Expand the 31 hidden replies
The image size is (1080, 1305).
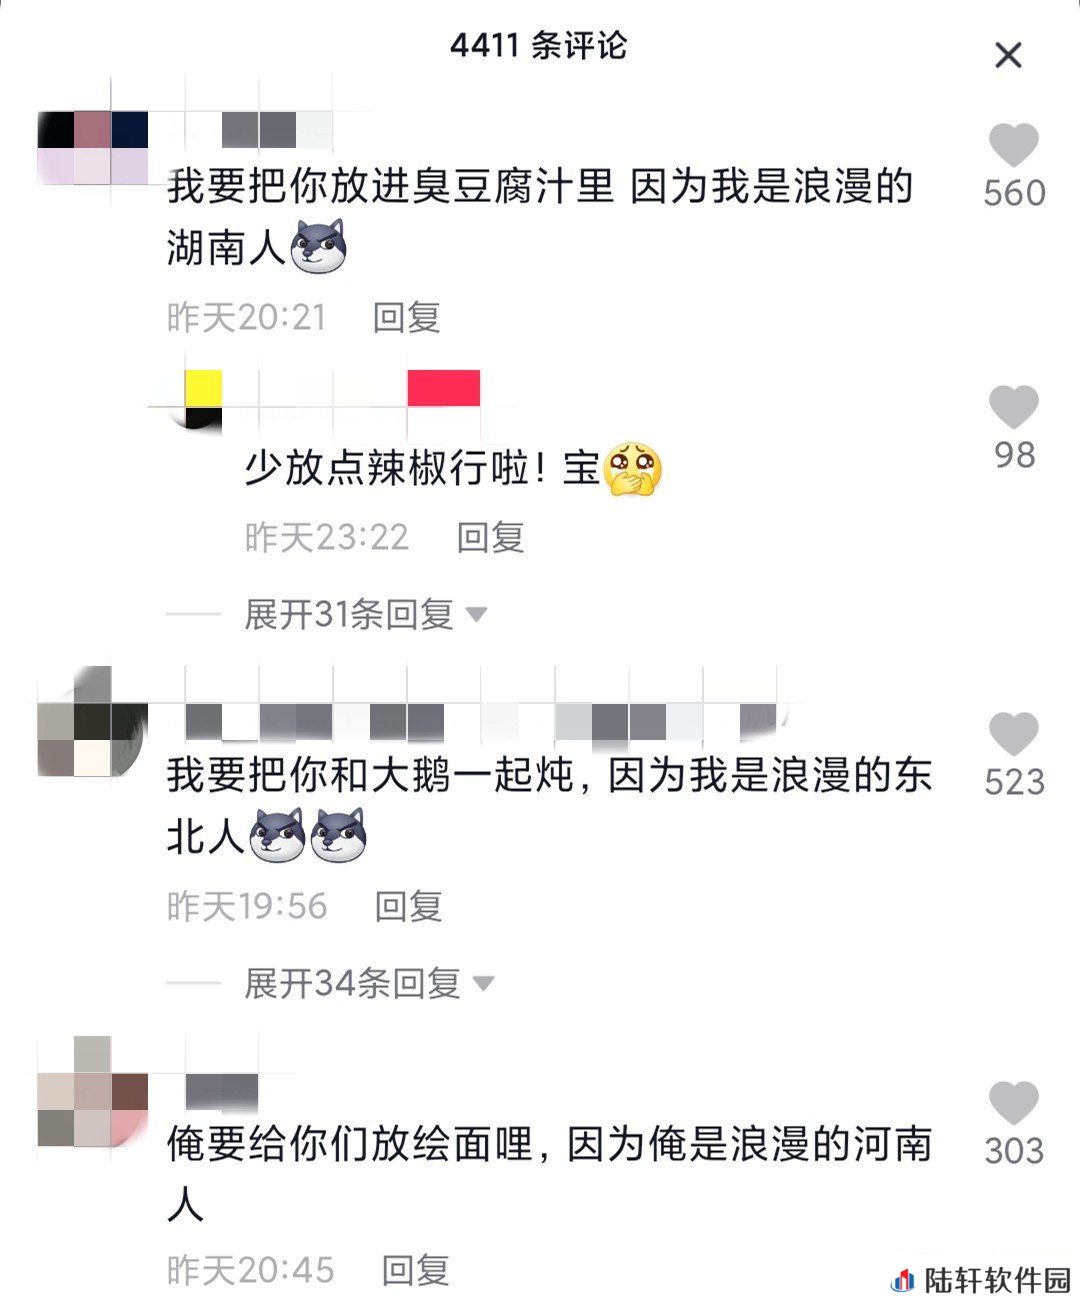click(x=366, y=614)
